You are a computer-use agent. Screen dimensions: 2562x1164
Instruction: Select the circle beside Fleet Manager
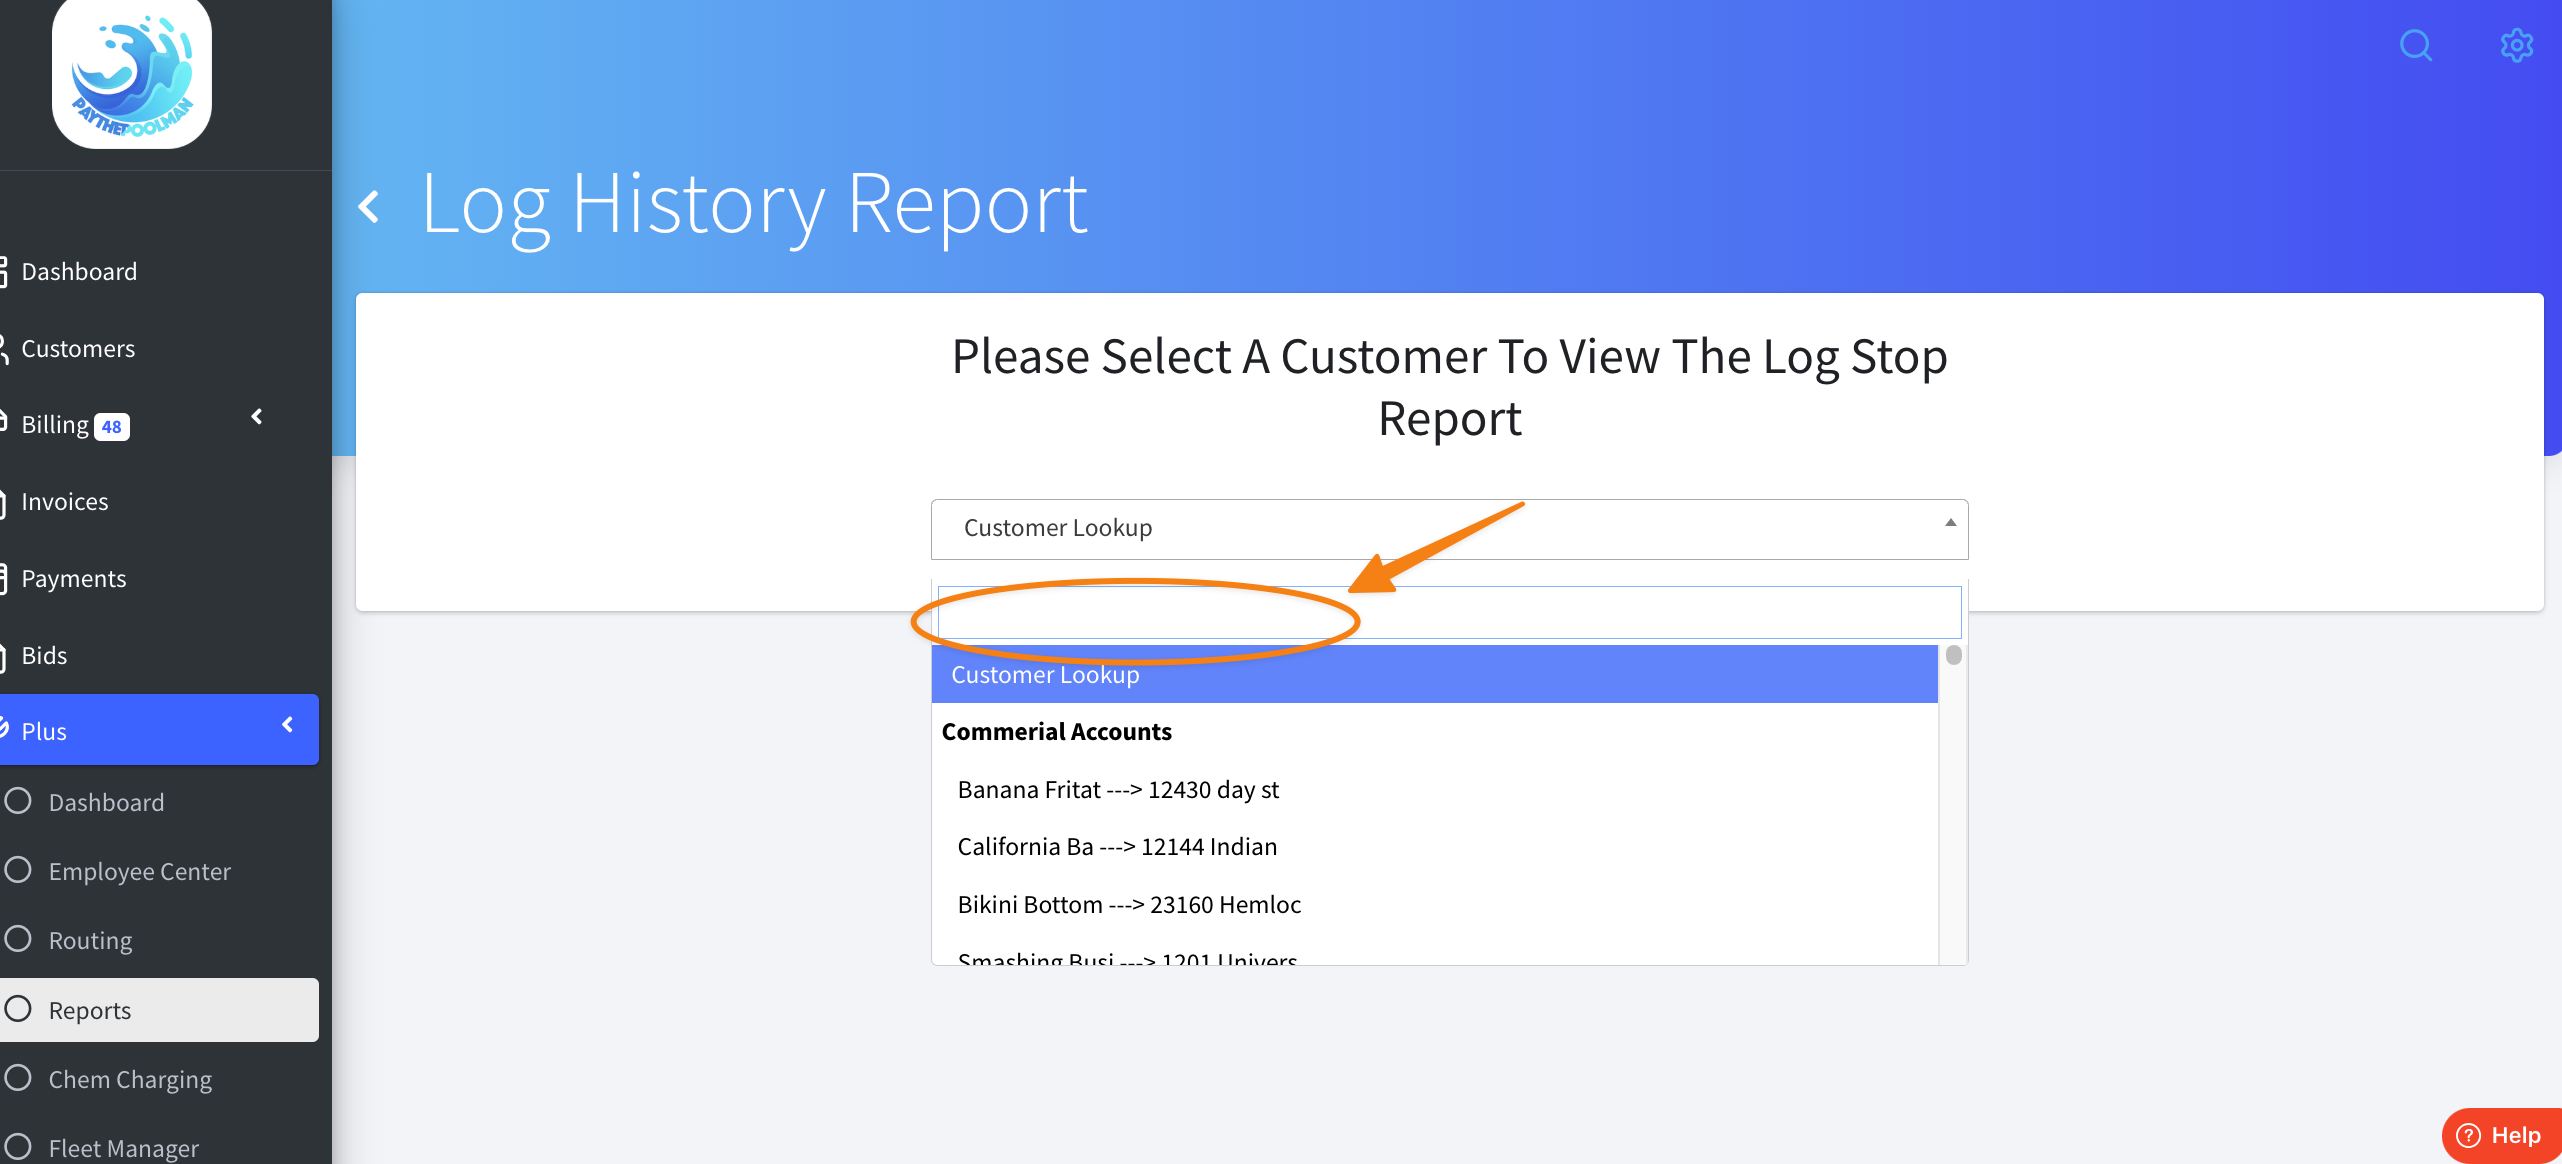[18, 1147]
